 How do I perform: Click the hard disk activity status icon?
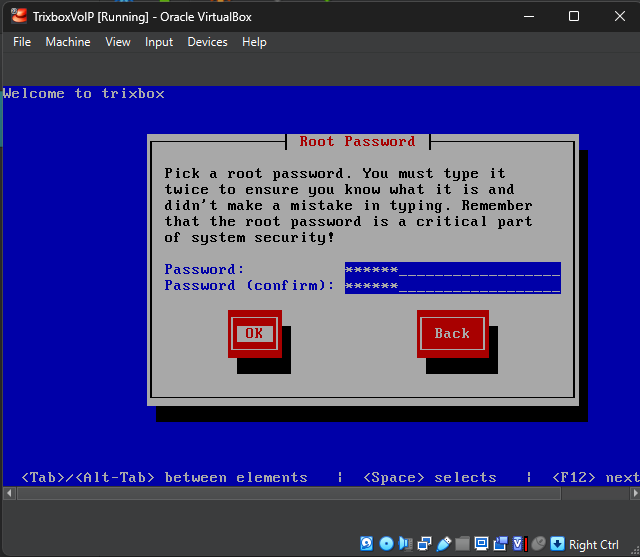pyautogui.click(x=367, y=544)
